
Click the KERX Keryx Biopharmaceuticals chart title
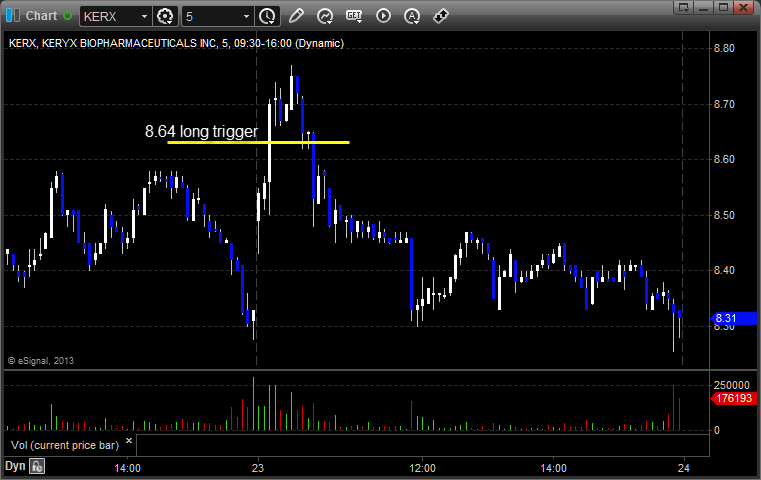[176, 43]
